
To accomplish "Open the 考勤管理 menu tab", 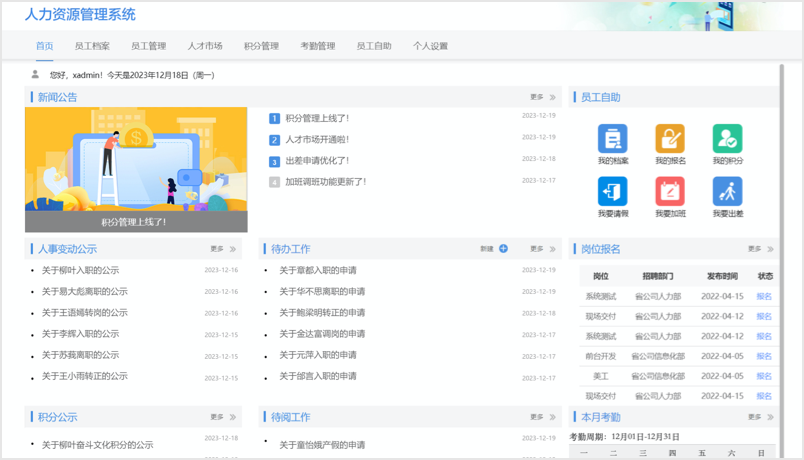I will point(318,46).
